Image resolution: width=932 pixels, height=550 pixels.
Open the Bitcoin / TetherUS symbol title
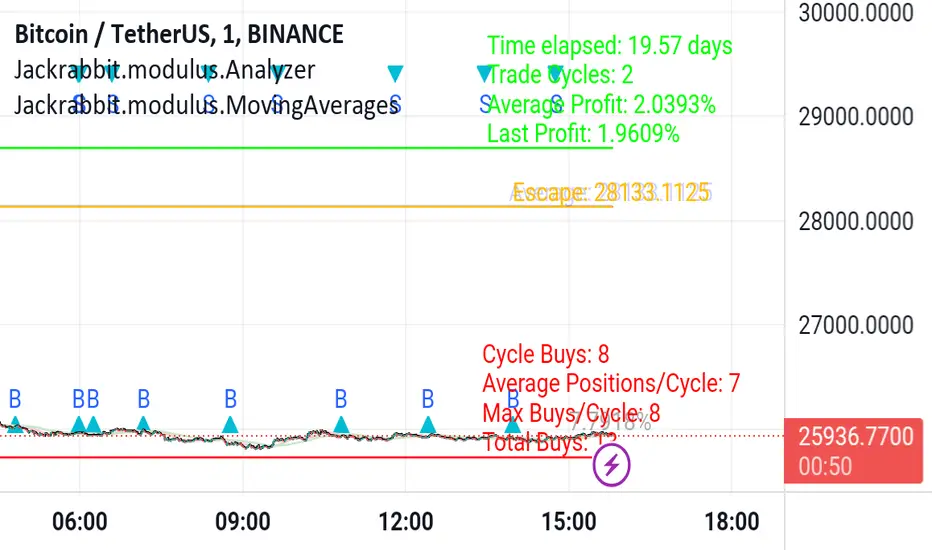[179, 35]
